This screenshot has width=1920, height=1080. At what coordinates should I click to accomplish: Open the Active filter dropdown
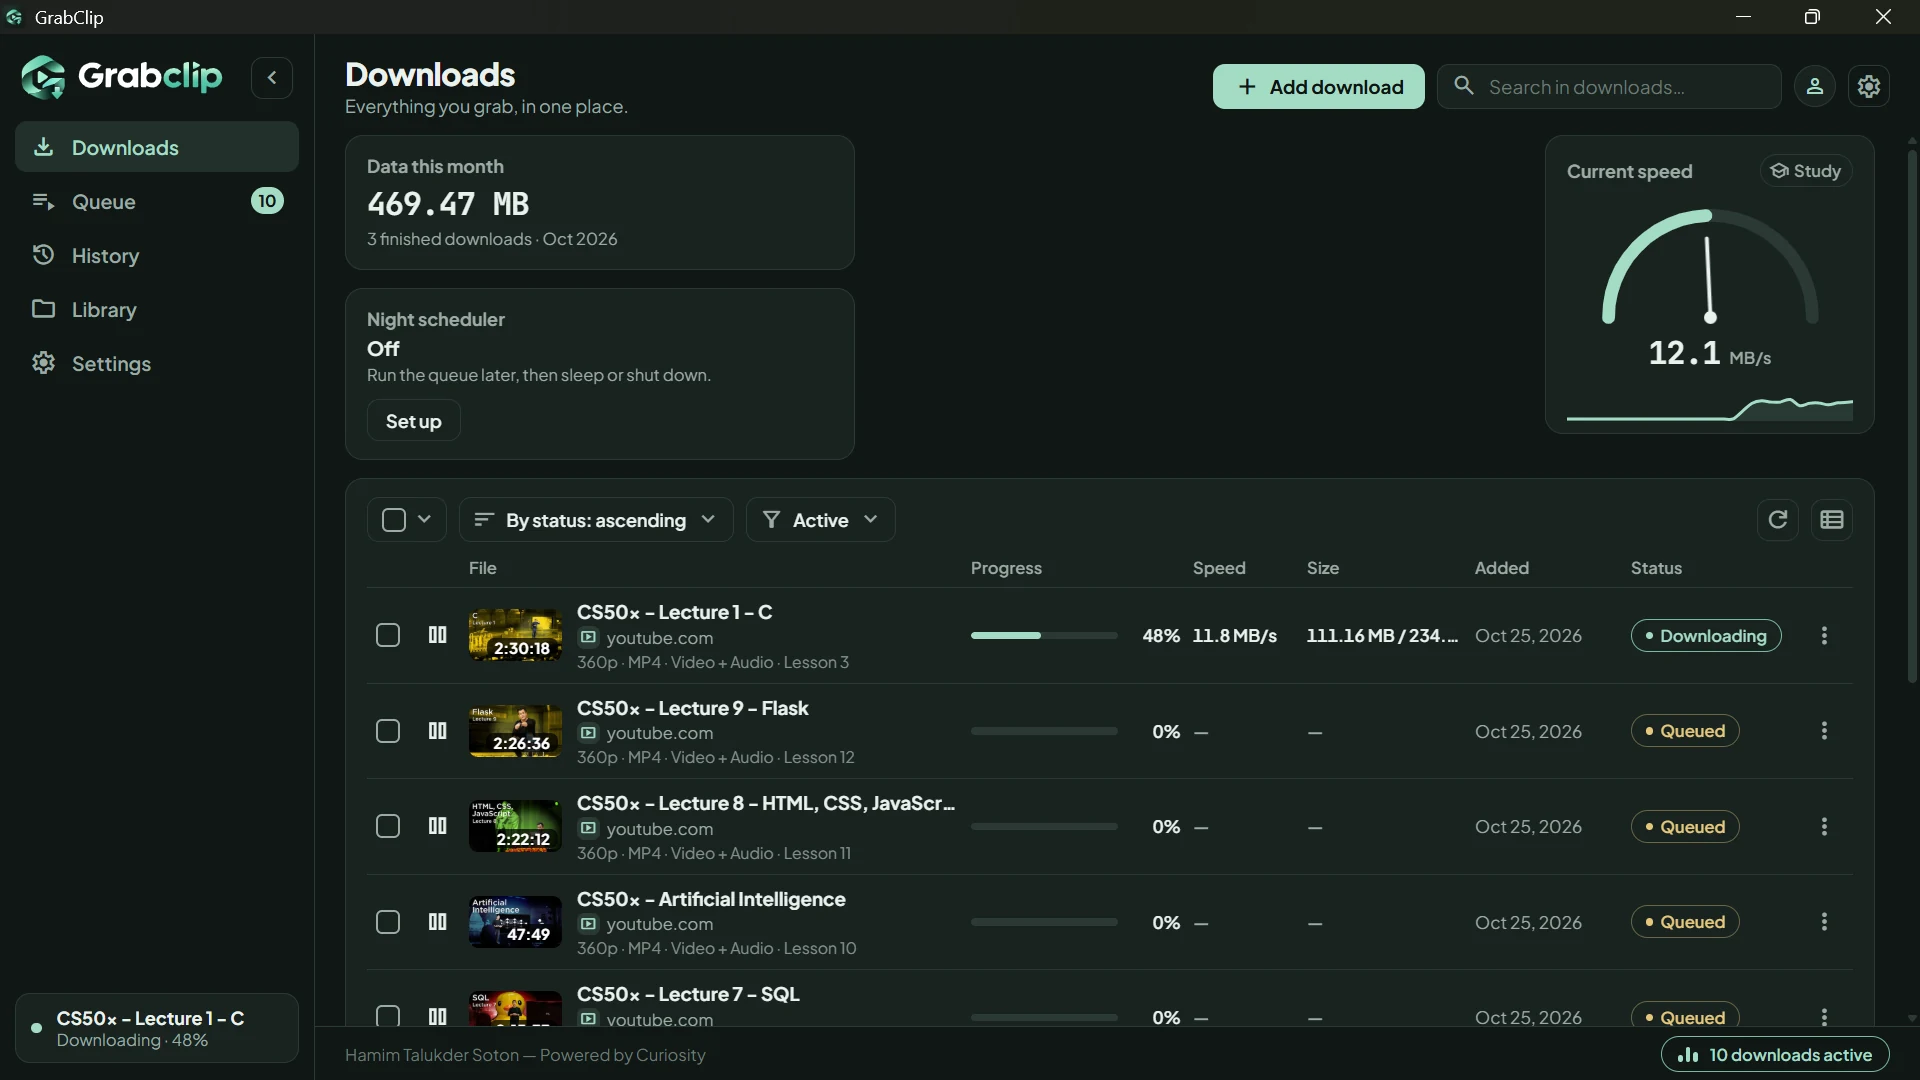(x=821, y=520)
